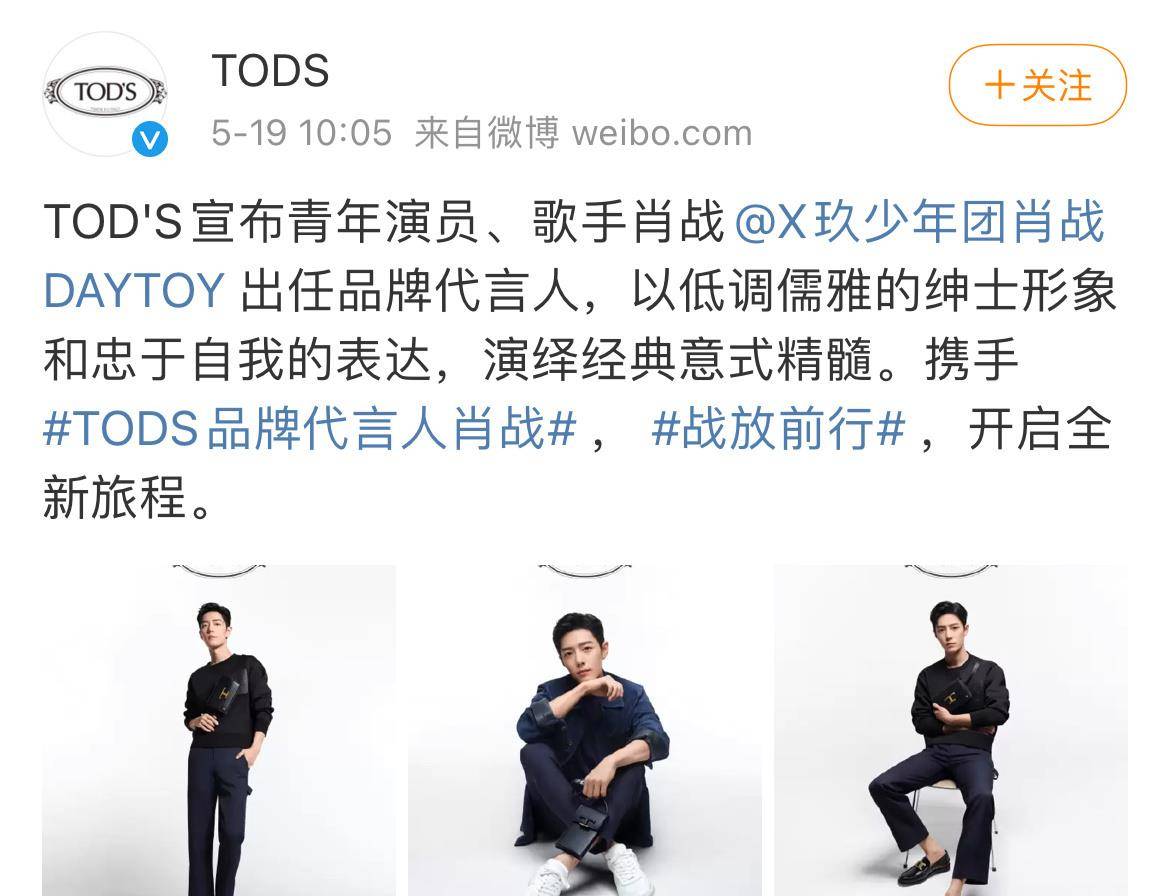Image resolution: width=1170 pixels, height=896 pixels.
Task: Click the plus sign in the follow button
Action: pyautogui.click(x=999, y=85)
